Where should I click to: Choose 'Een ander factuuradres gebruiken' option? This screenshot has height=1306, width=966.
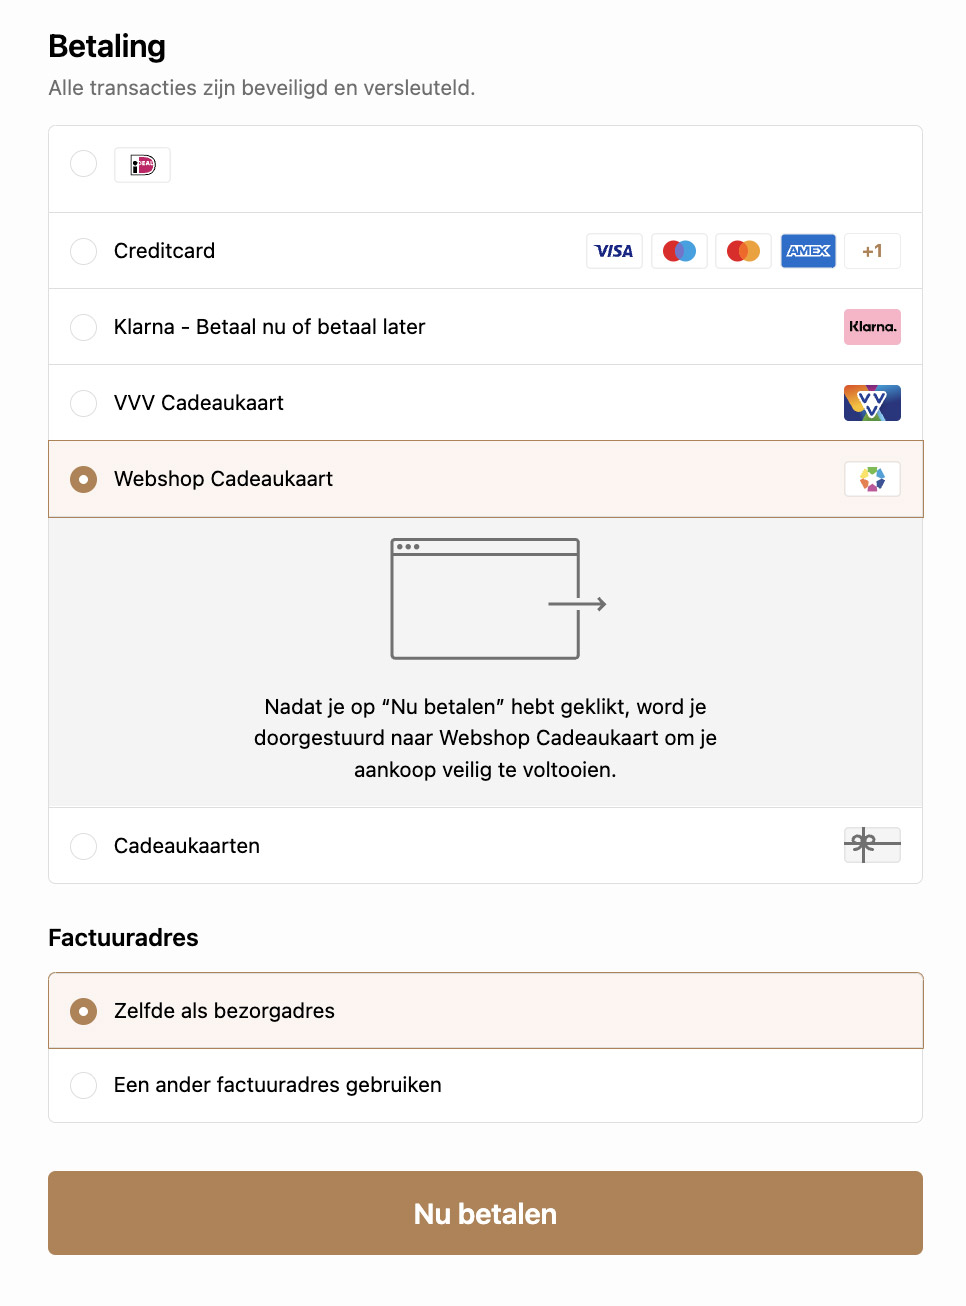[x=84, y=1085]
